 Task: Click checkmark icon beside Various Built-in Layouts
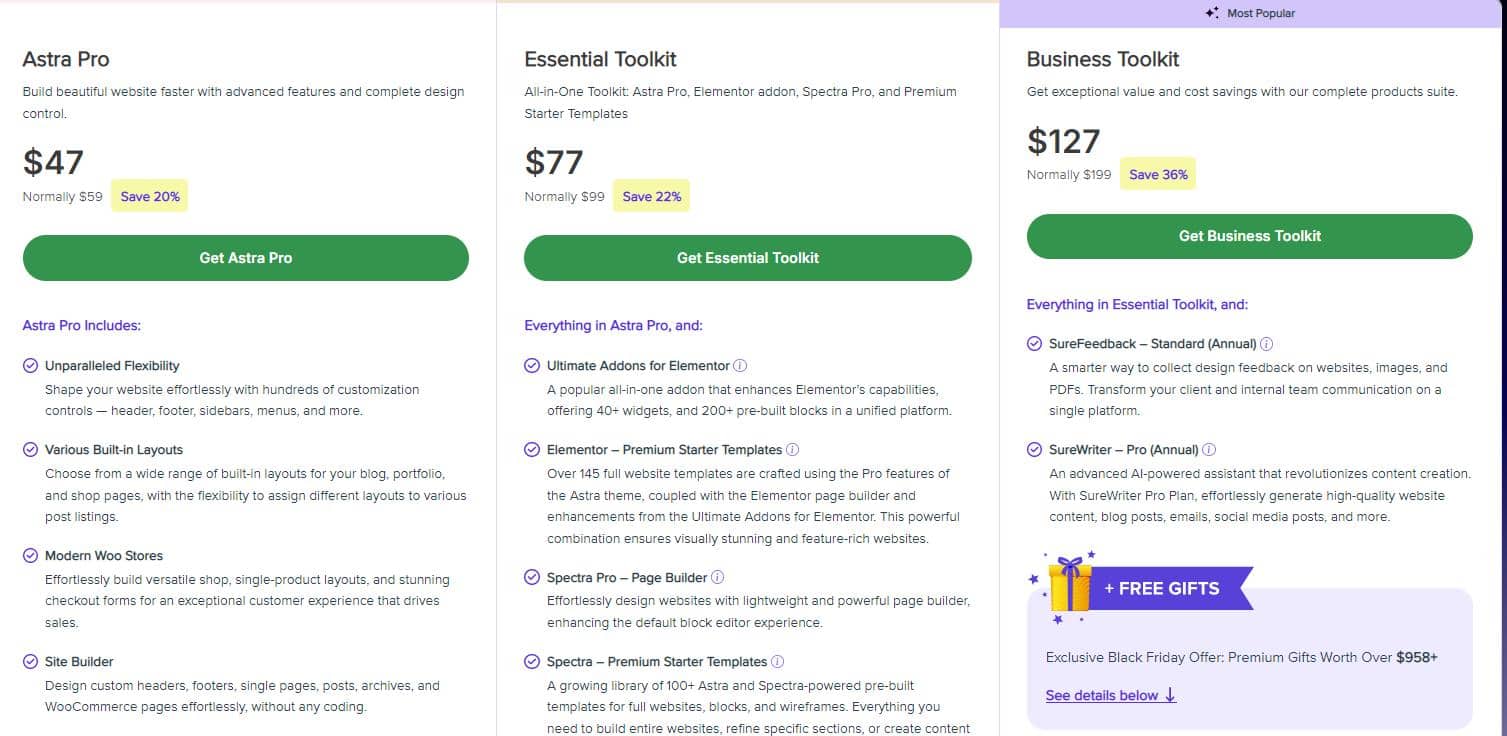tap(31, 450)
